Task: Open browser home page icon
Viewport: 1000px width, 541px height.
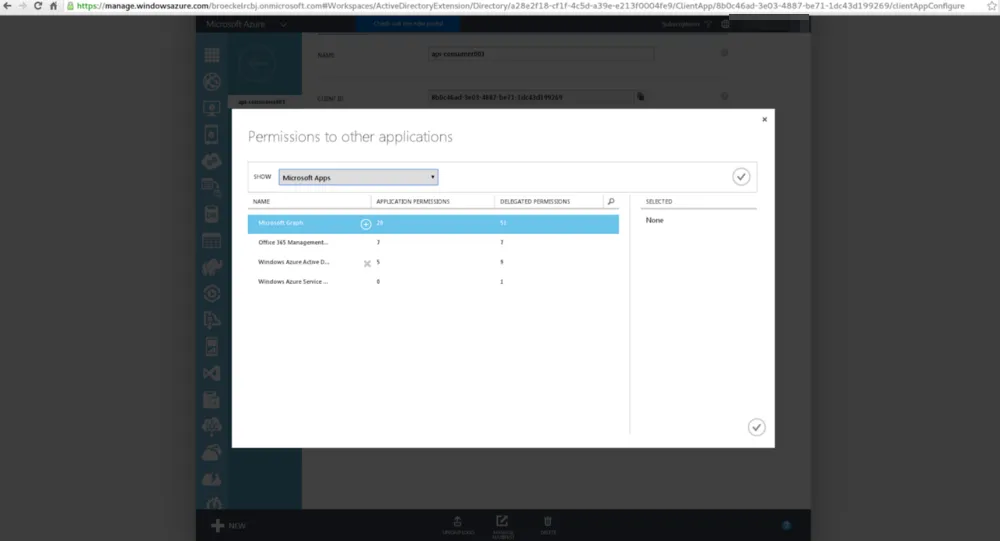Action: point(54,6)
